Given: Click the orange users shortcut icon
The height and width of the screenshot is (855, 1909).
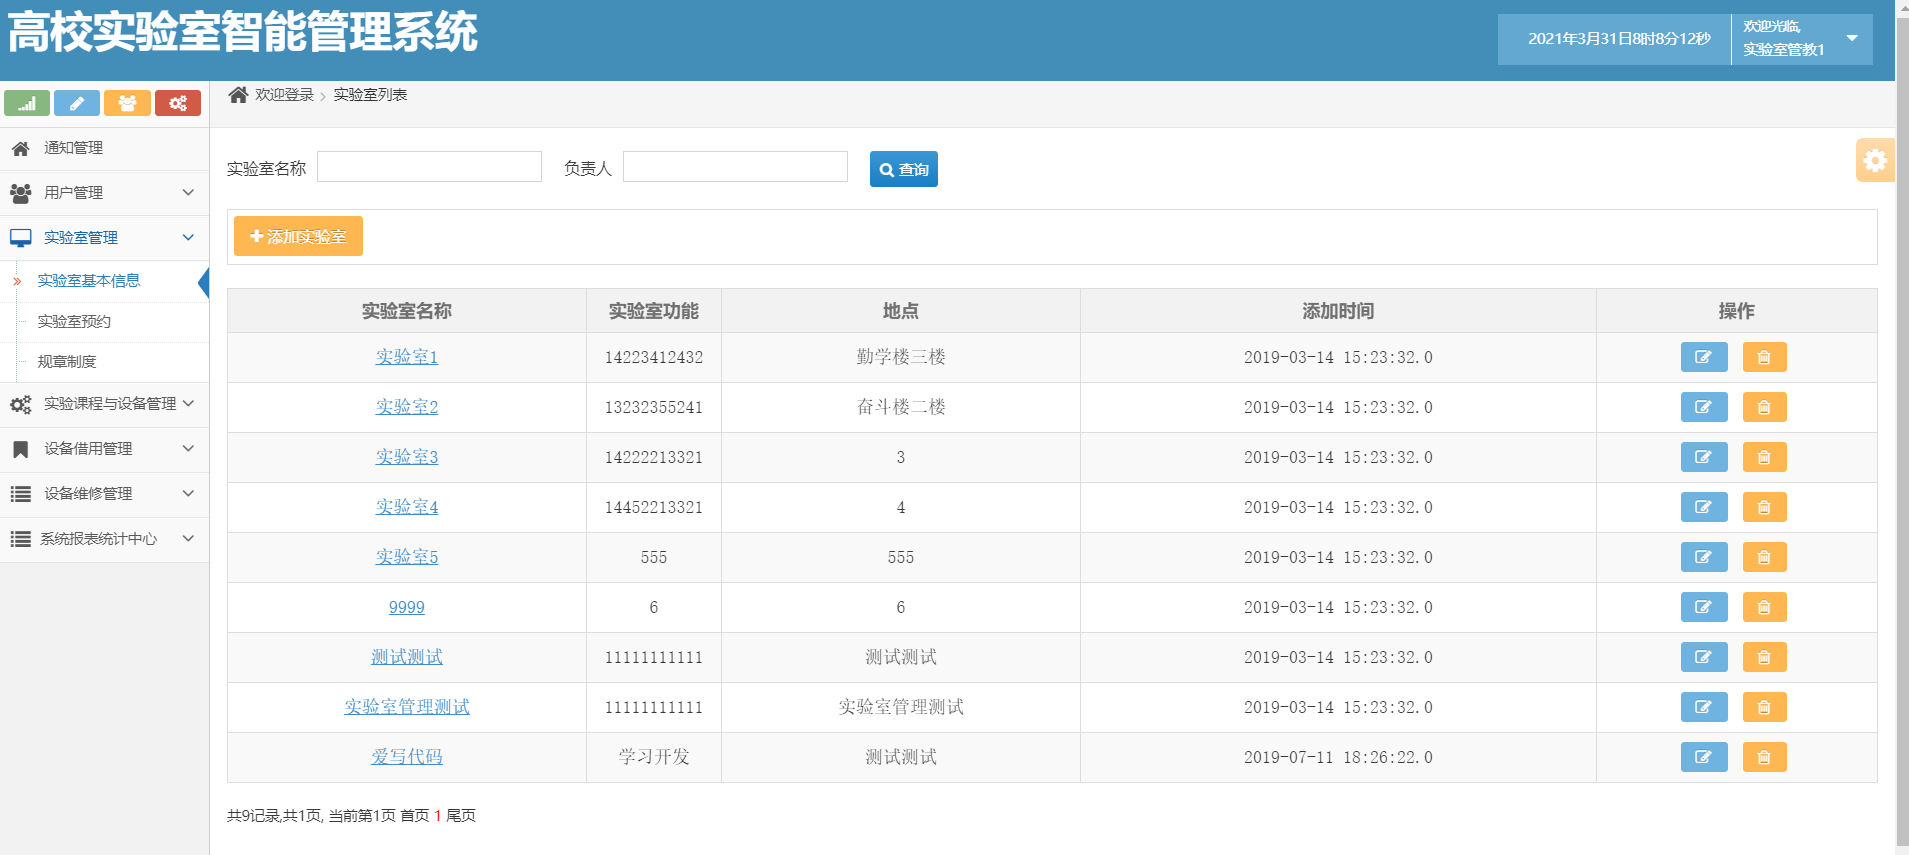Looking at the screenshot, I should coord(127,103).
